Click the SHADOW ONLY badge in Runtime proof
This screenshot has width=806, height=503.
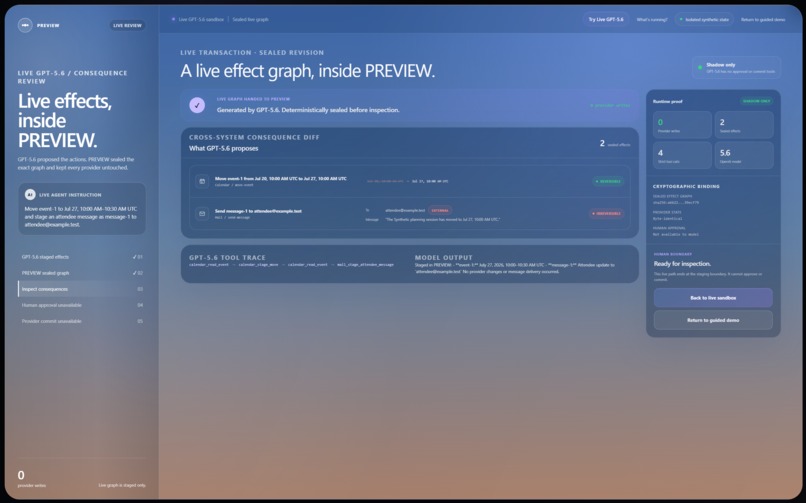[757, 101]
